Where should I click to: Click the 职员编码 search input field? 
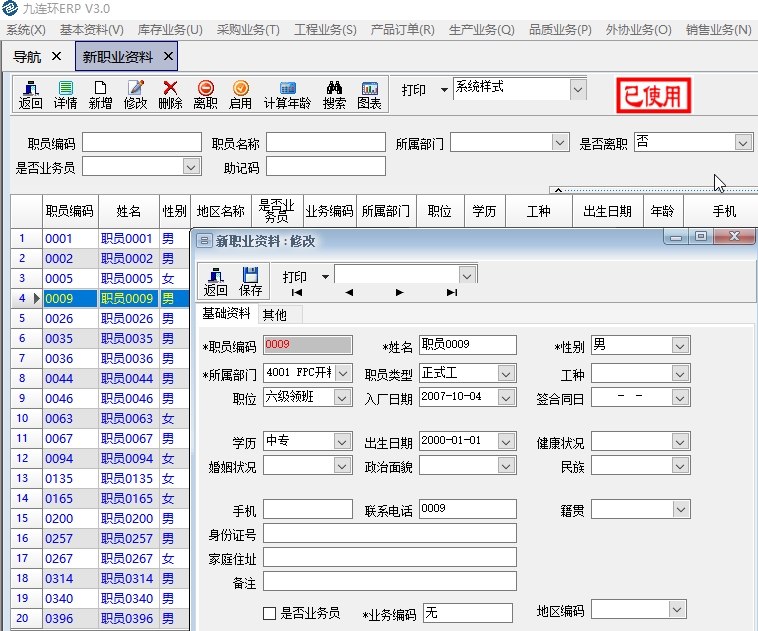(x=142, y=143)
